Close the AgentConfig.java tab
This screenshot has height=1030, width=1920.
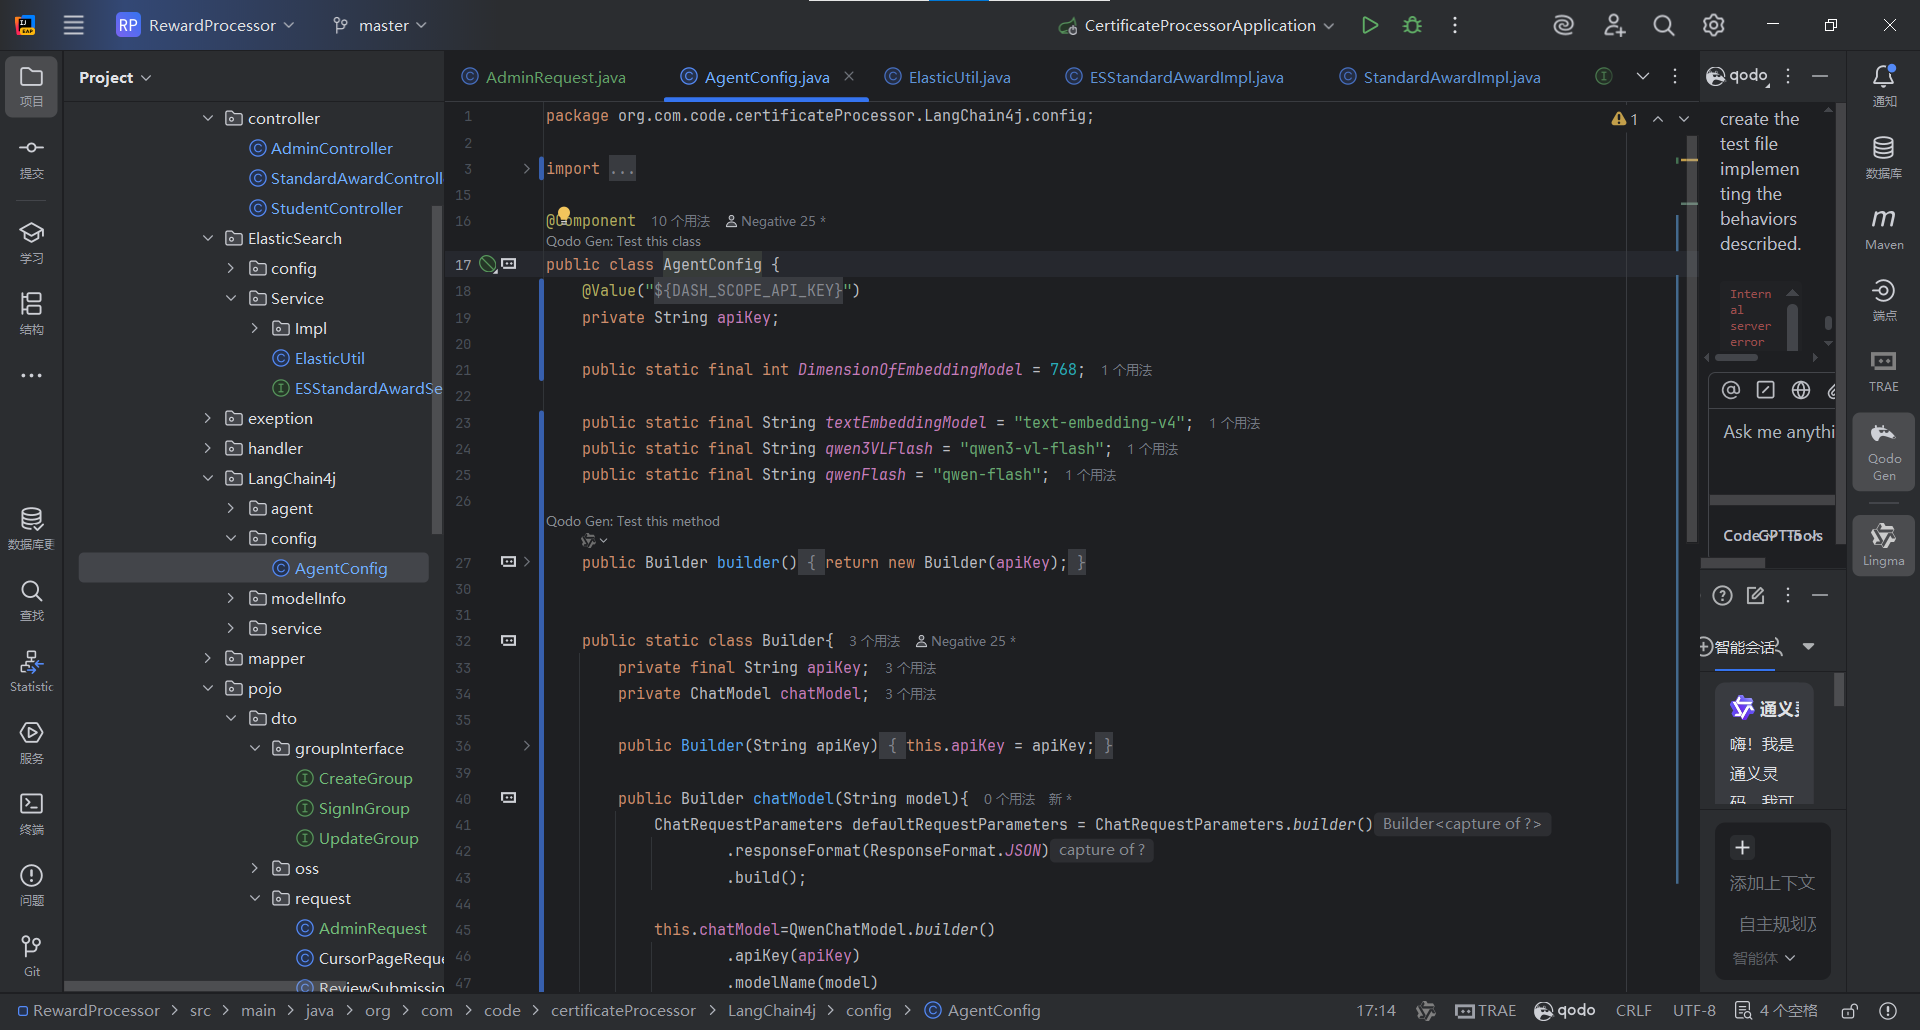click(x=849, y=76)
